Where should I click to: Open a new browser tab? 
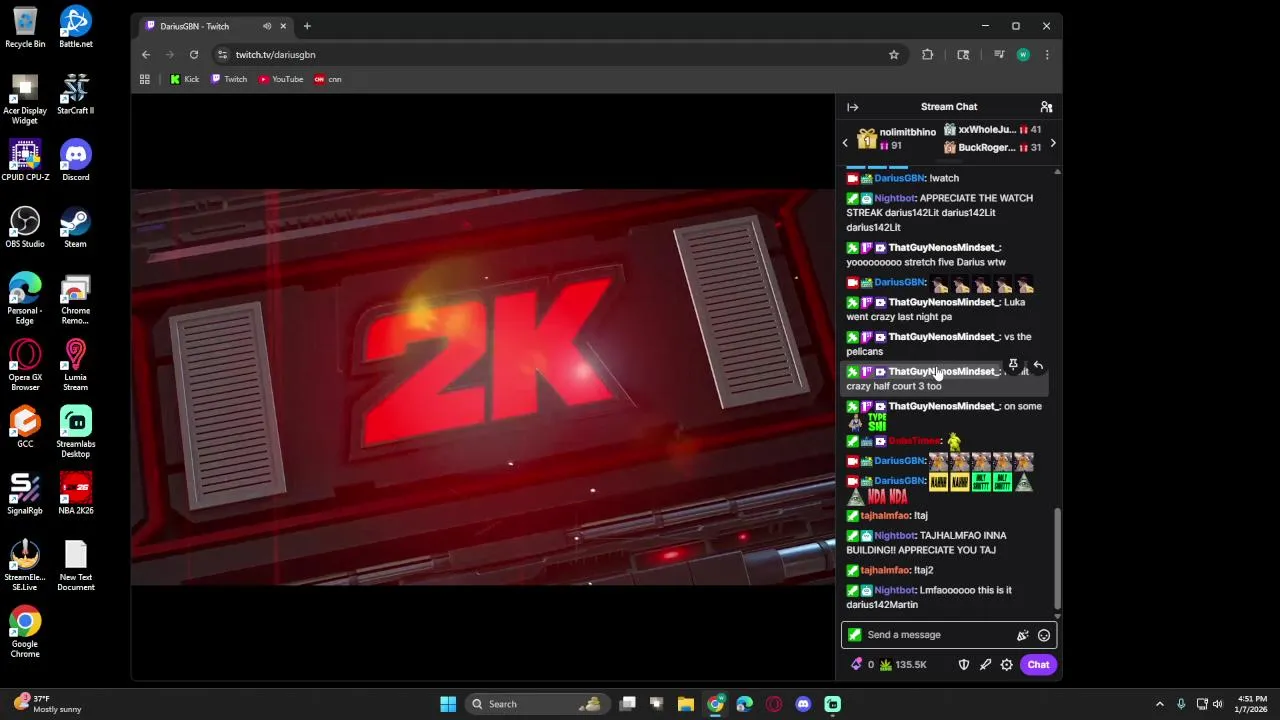tap(307, 26)
